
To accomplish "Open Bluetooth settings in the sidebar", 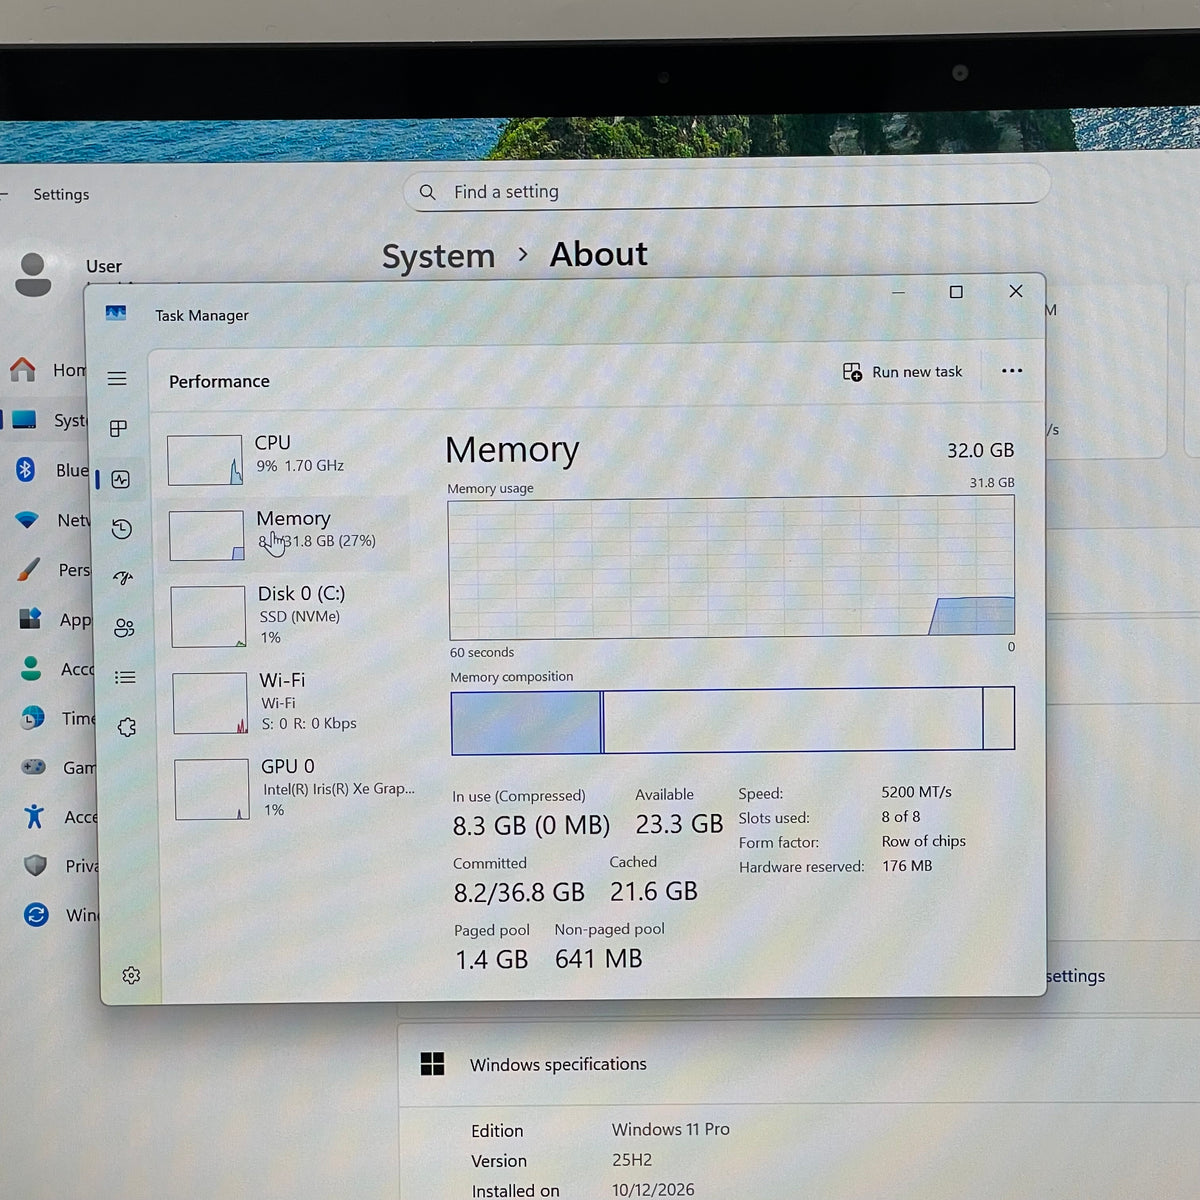I will point(50,470).
